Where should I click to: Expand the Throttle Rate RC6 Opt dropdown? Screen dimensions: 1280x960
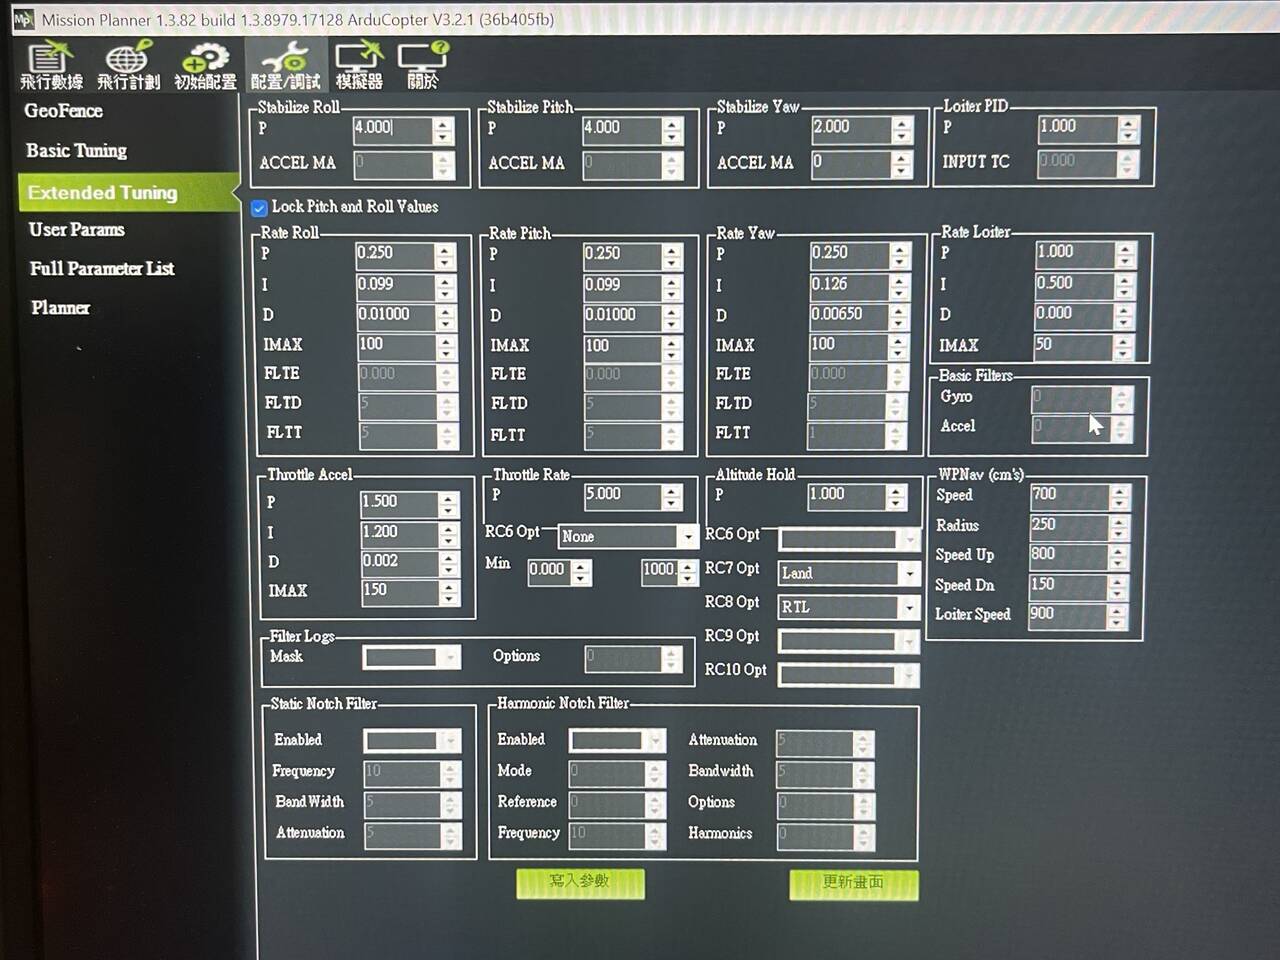687,537
